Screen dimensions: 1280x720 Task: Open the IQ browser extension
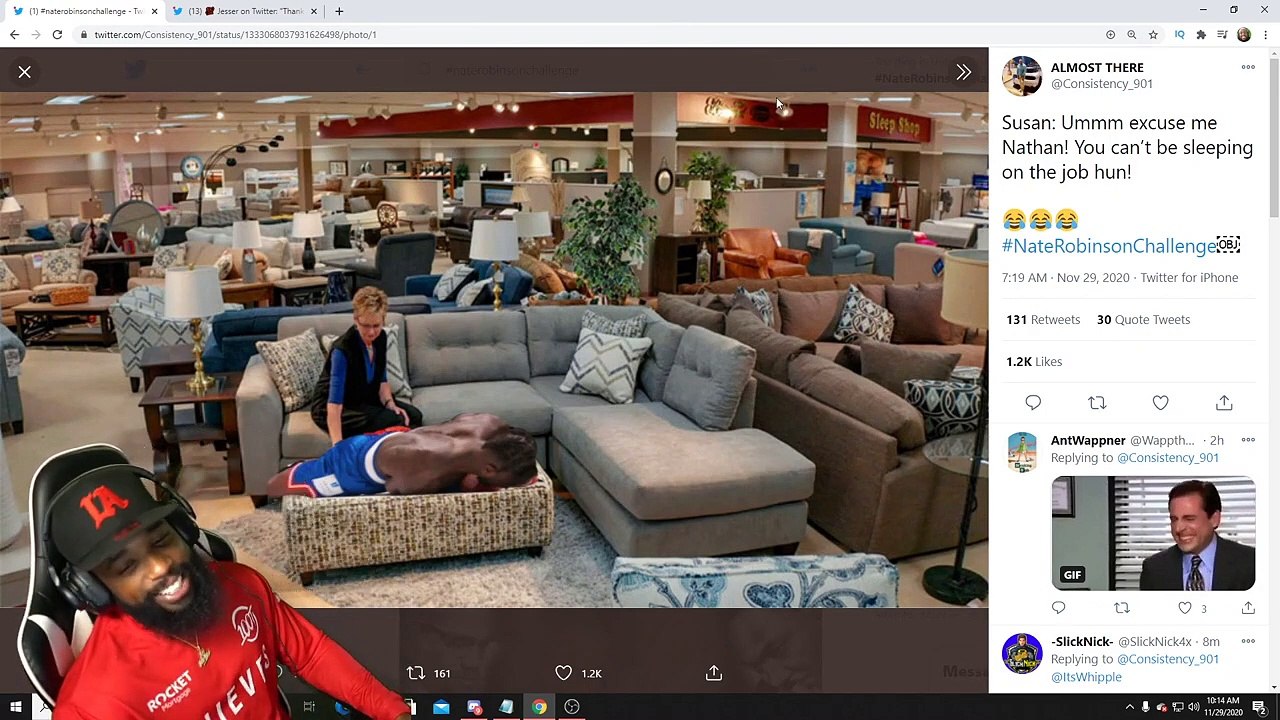tap(1180, 35)
